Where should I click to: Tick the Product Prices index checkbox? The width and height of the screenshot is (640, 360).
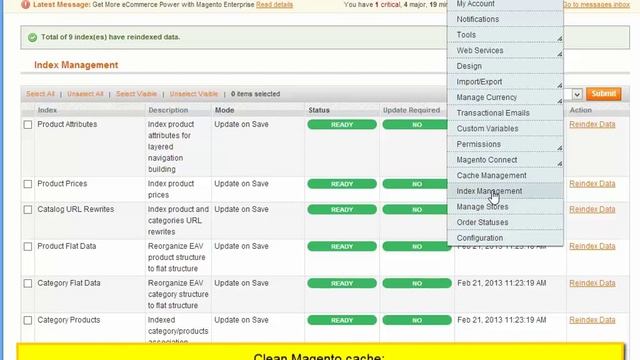(28, 184)
